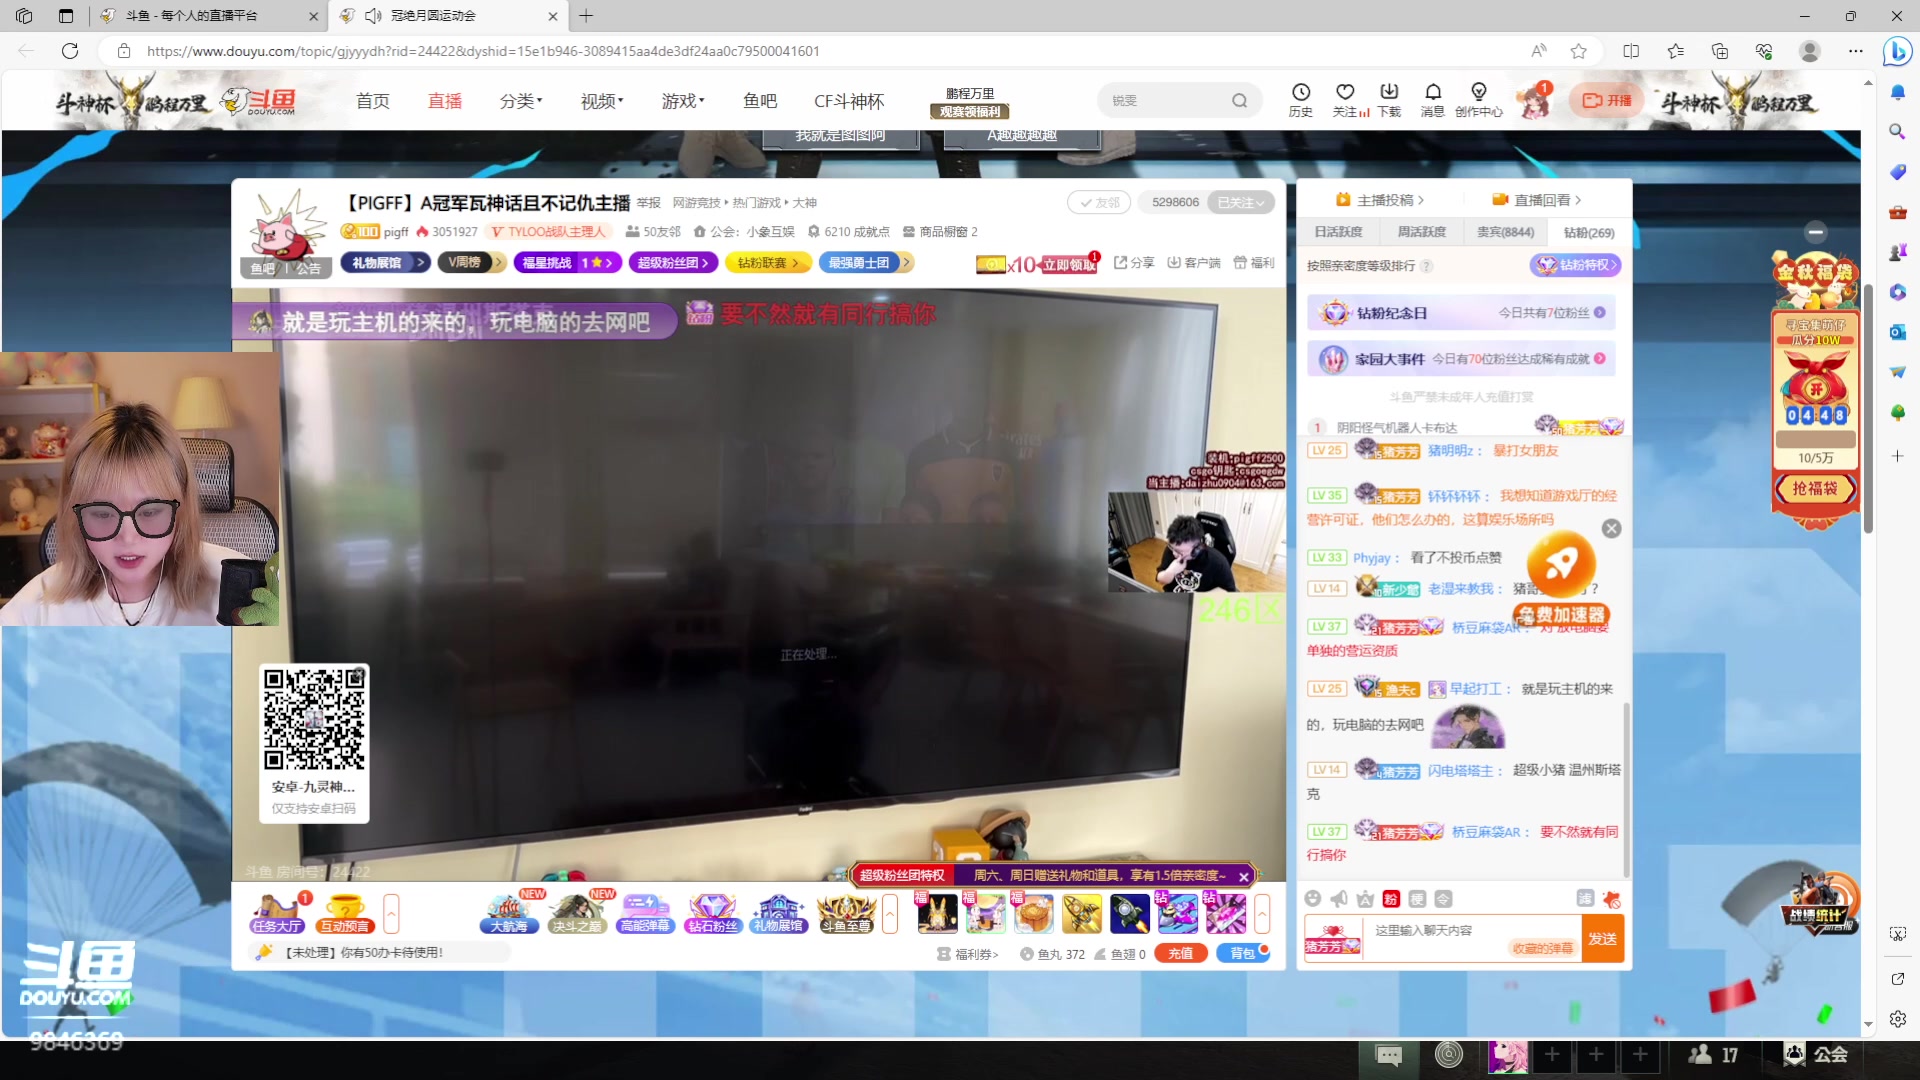Open 任务大厅 task hall icon
The image size is (1920, 1080).
(x=276, y=913)
